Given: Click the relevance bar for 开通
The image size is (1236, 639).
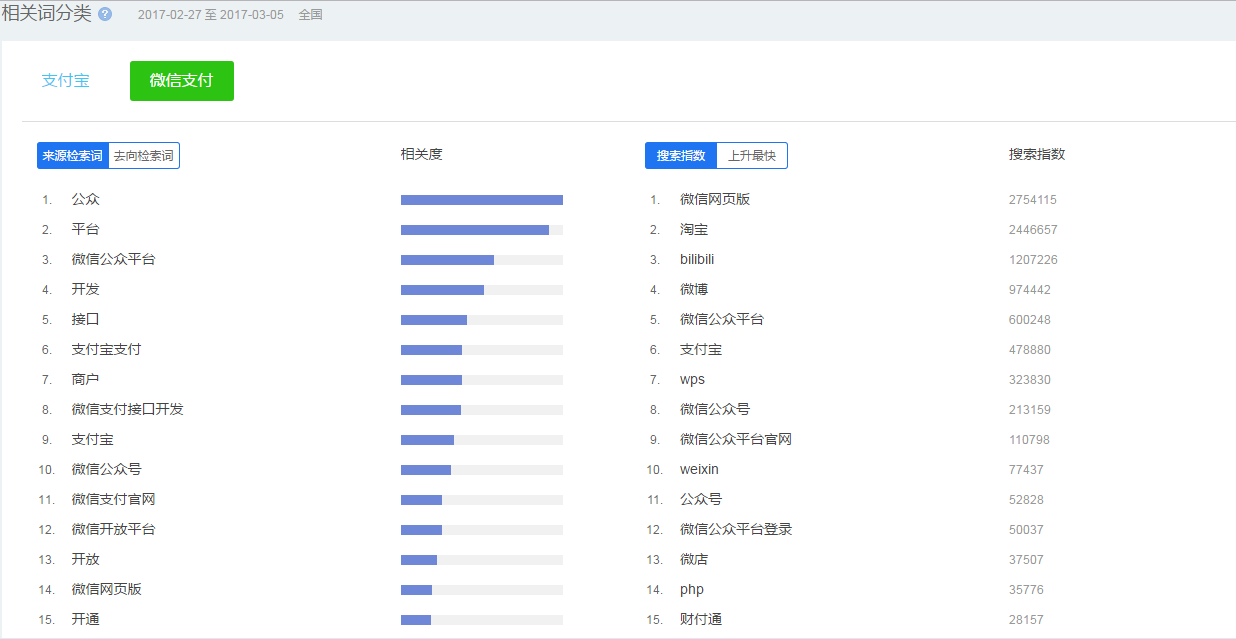Looking at the screenshot, I should 482,620.
